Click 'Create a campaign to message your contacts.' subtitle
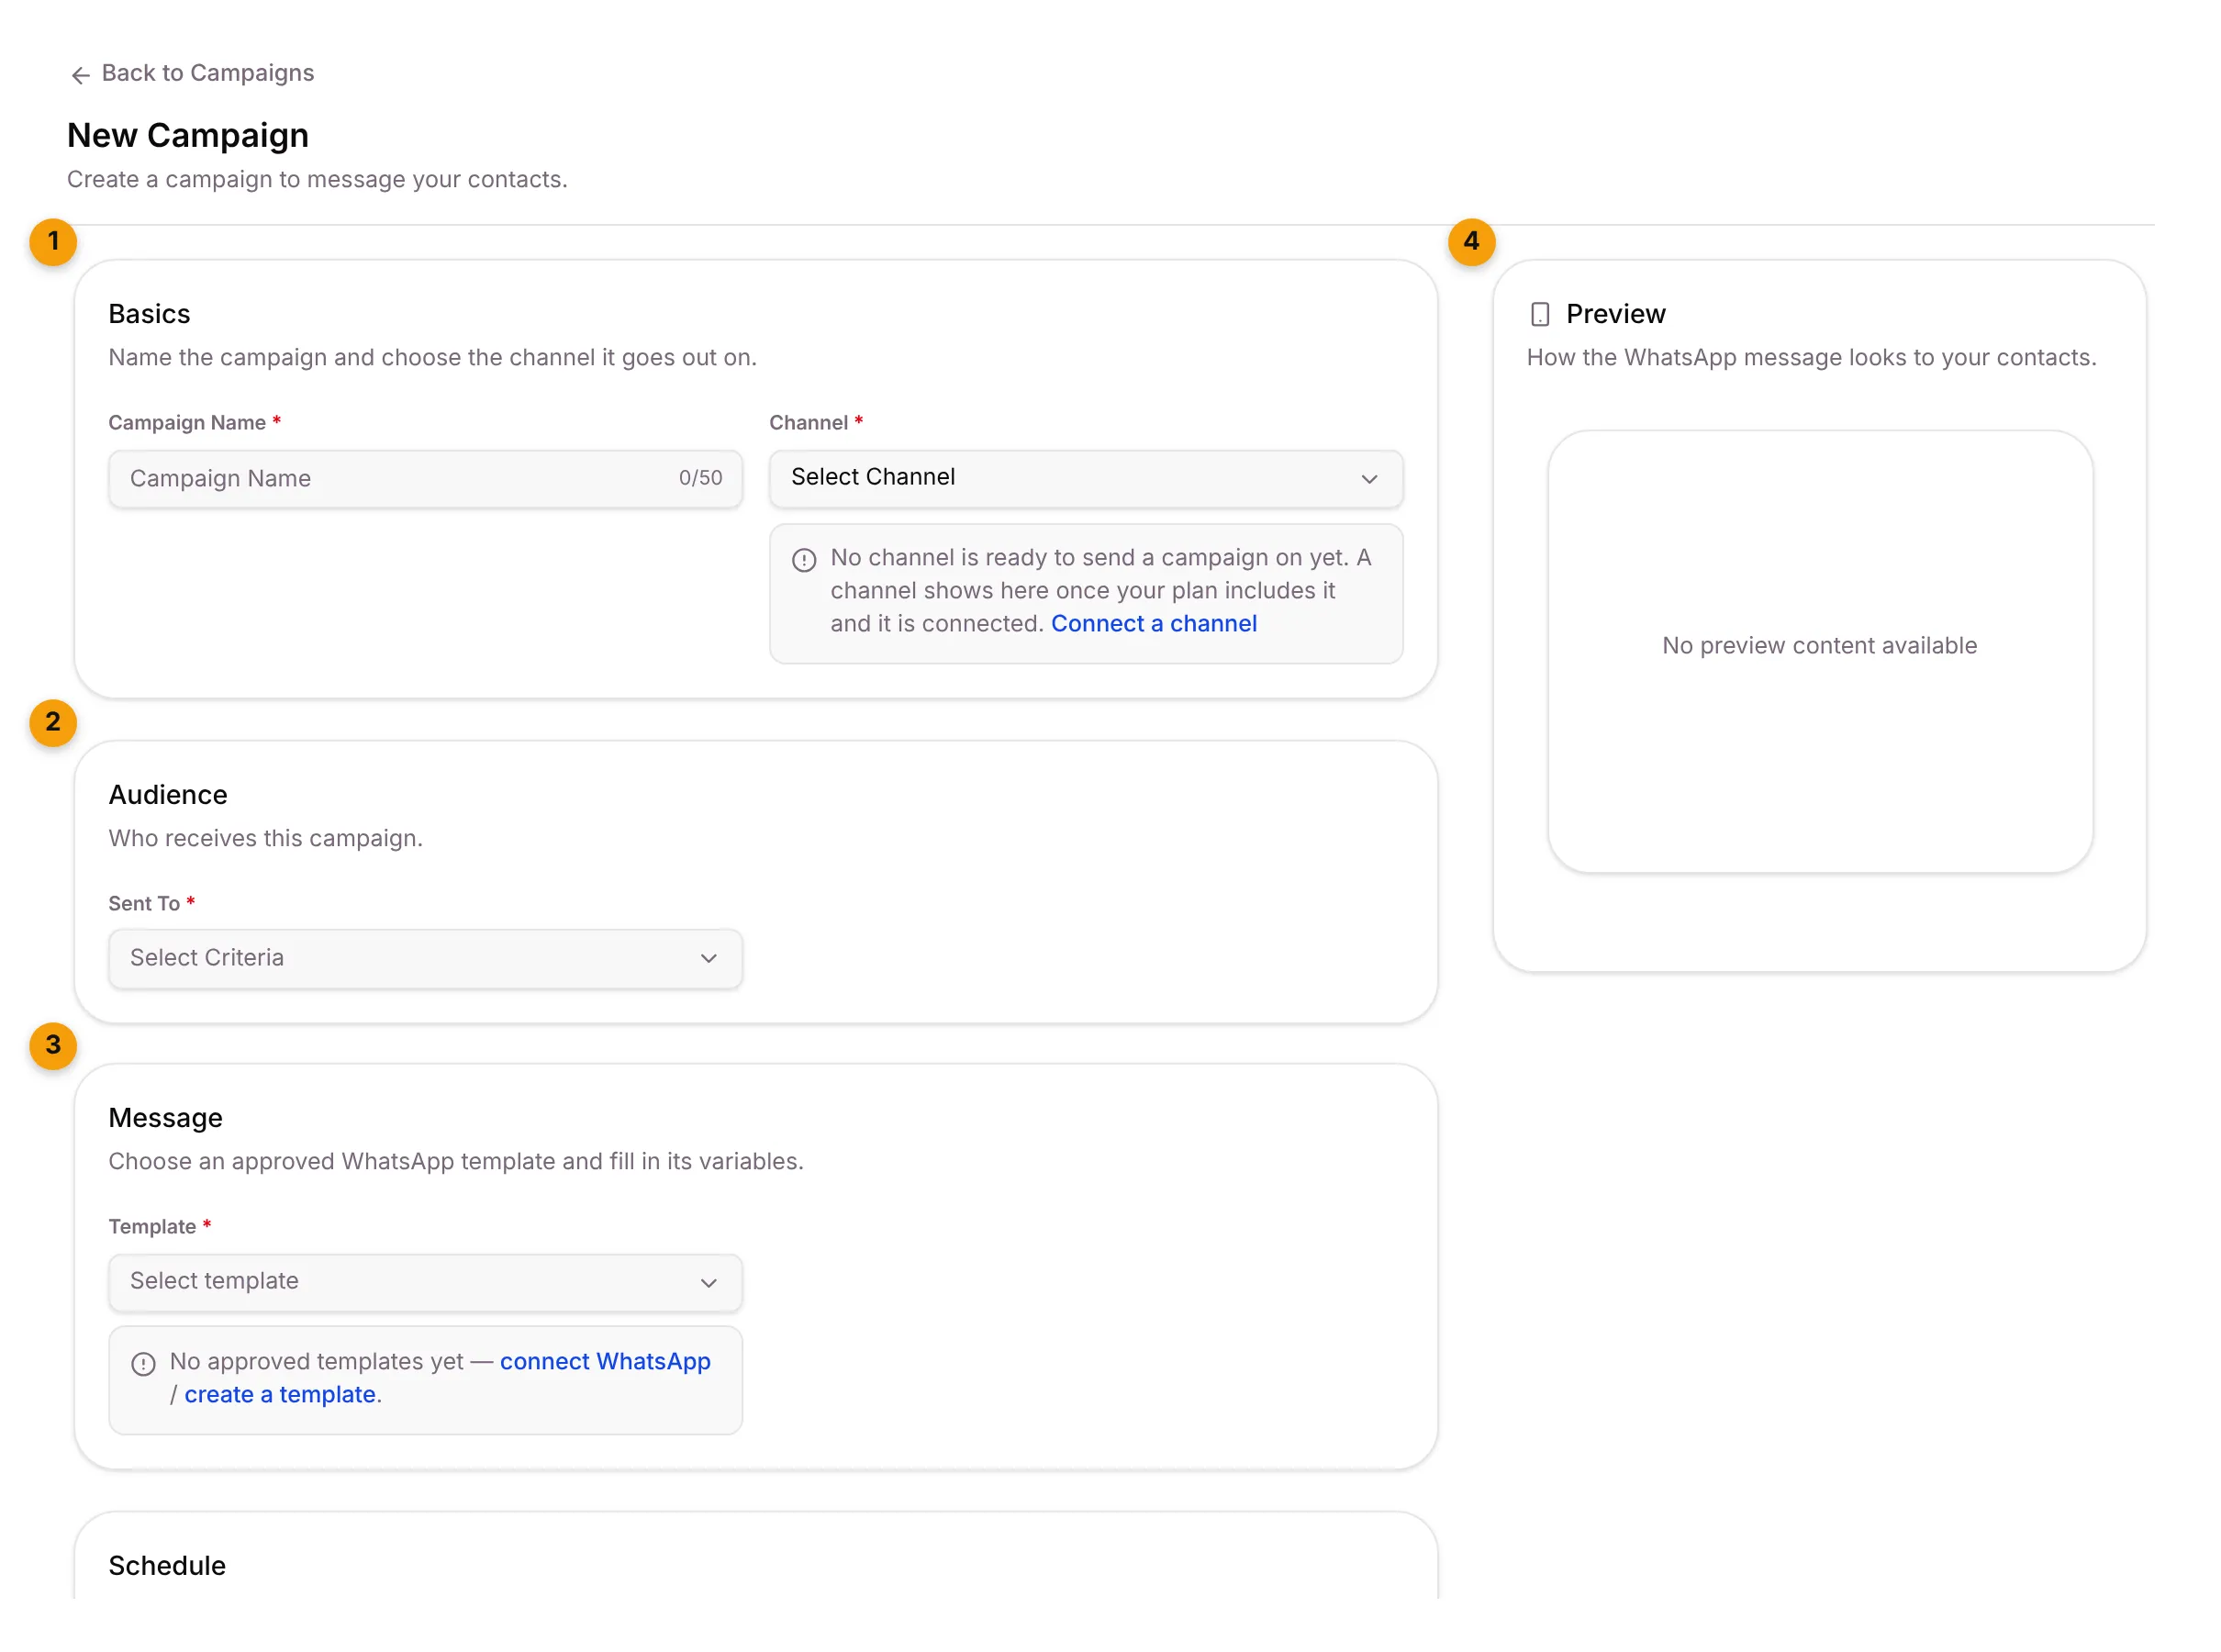 (x=317, y=179)
